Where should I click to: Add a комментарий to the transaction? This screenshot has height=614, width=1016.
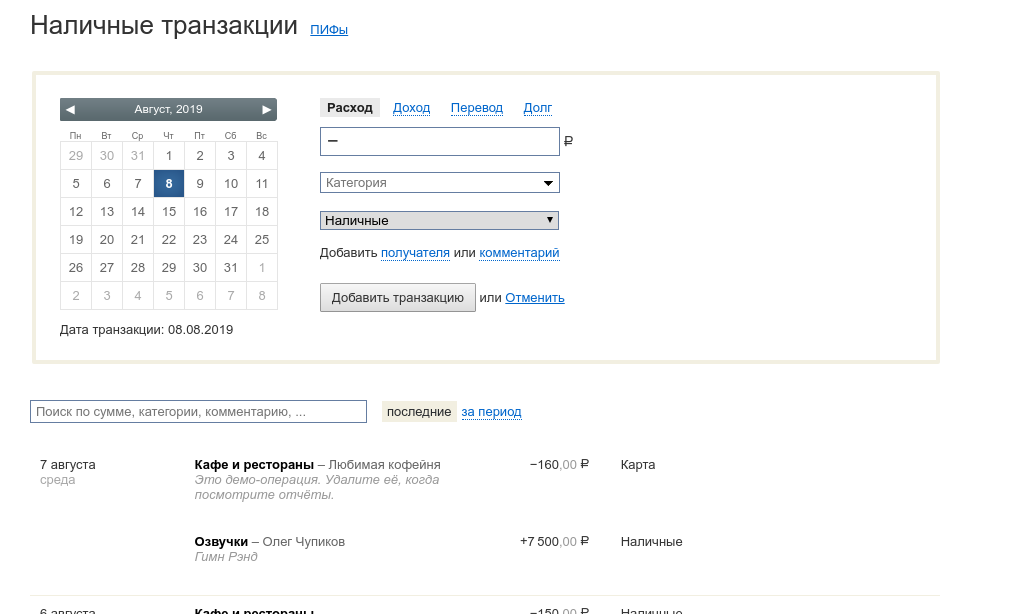[x=519, y=253]
